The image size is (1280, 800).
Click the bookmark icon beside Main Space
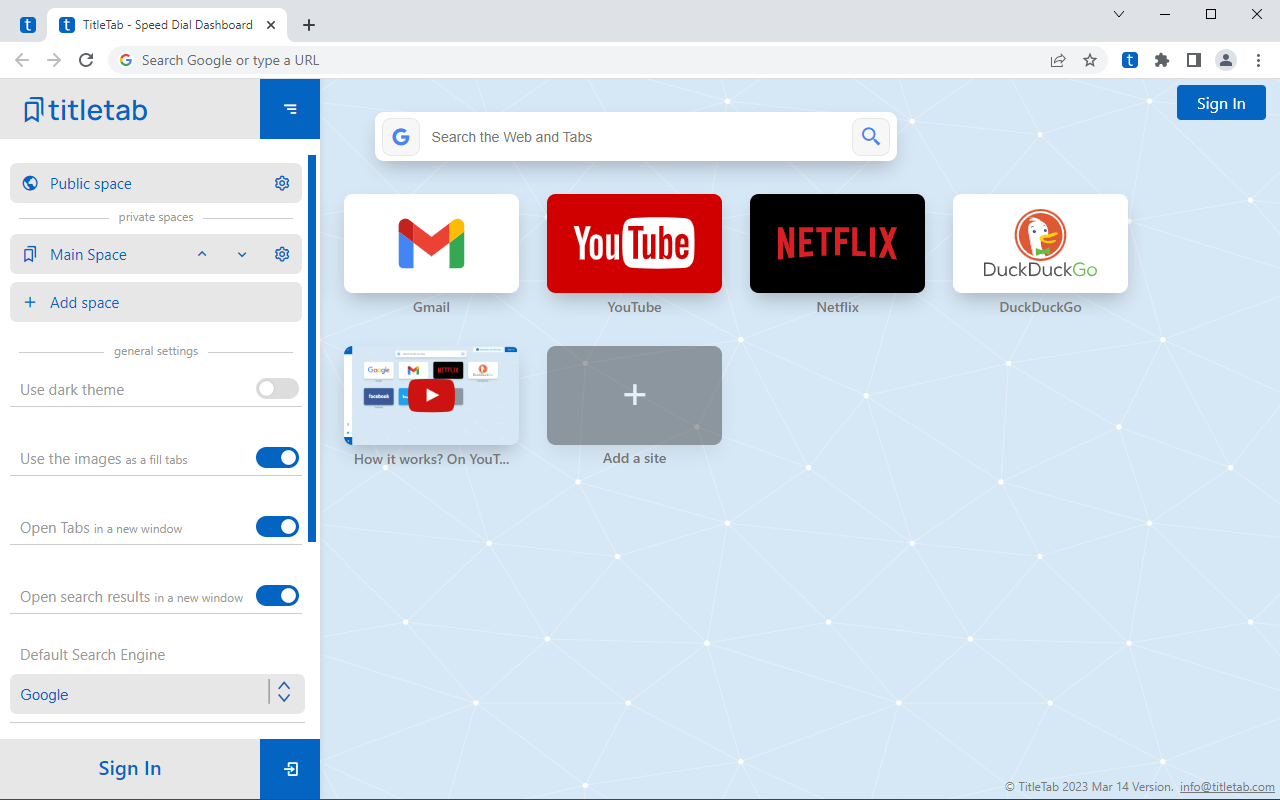click(30, 254)
